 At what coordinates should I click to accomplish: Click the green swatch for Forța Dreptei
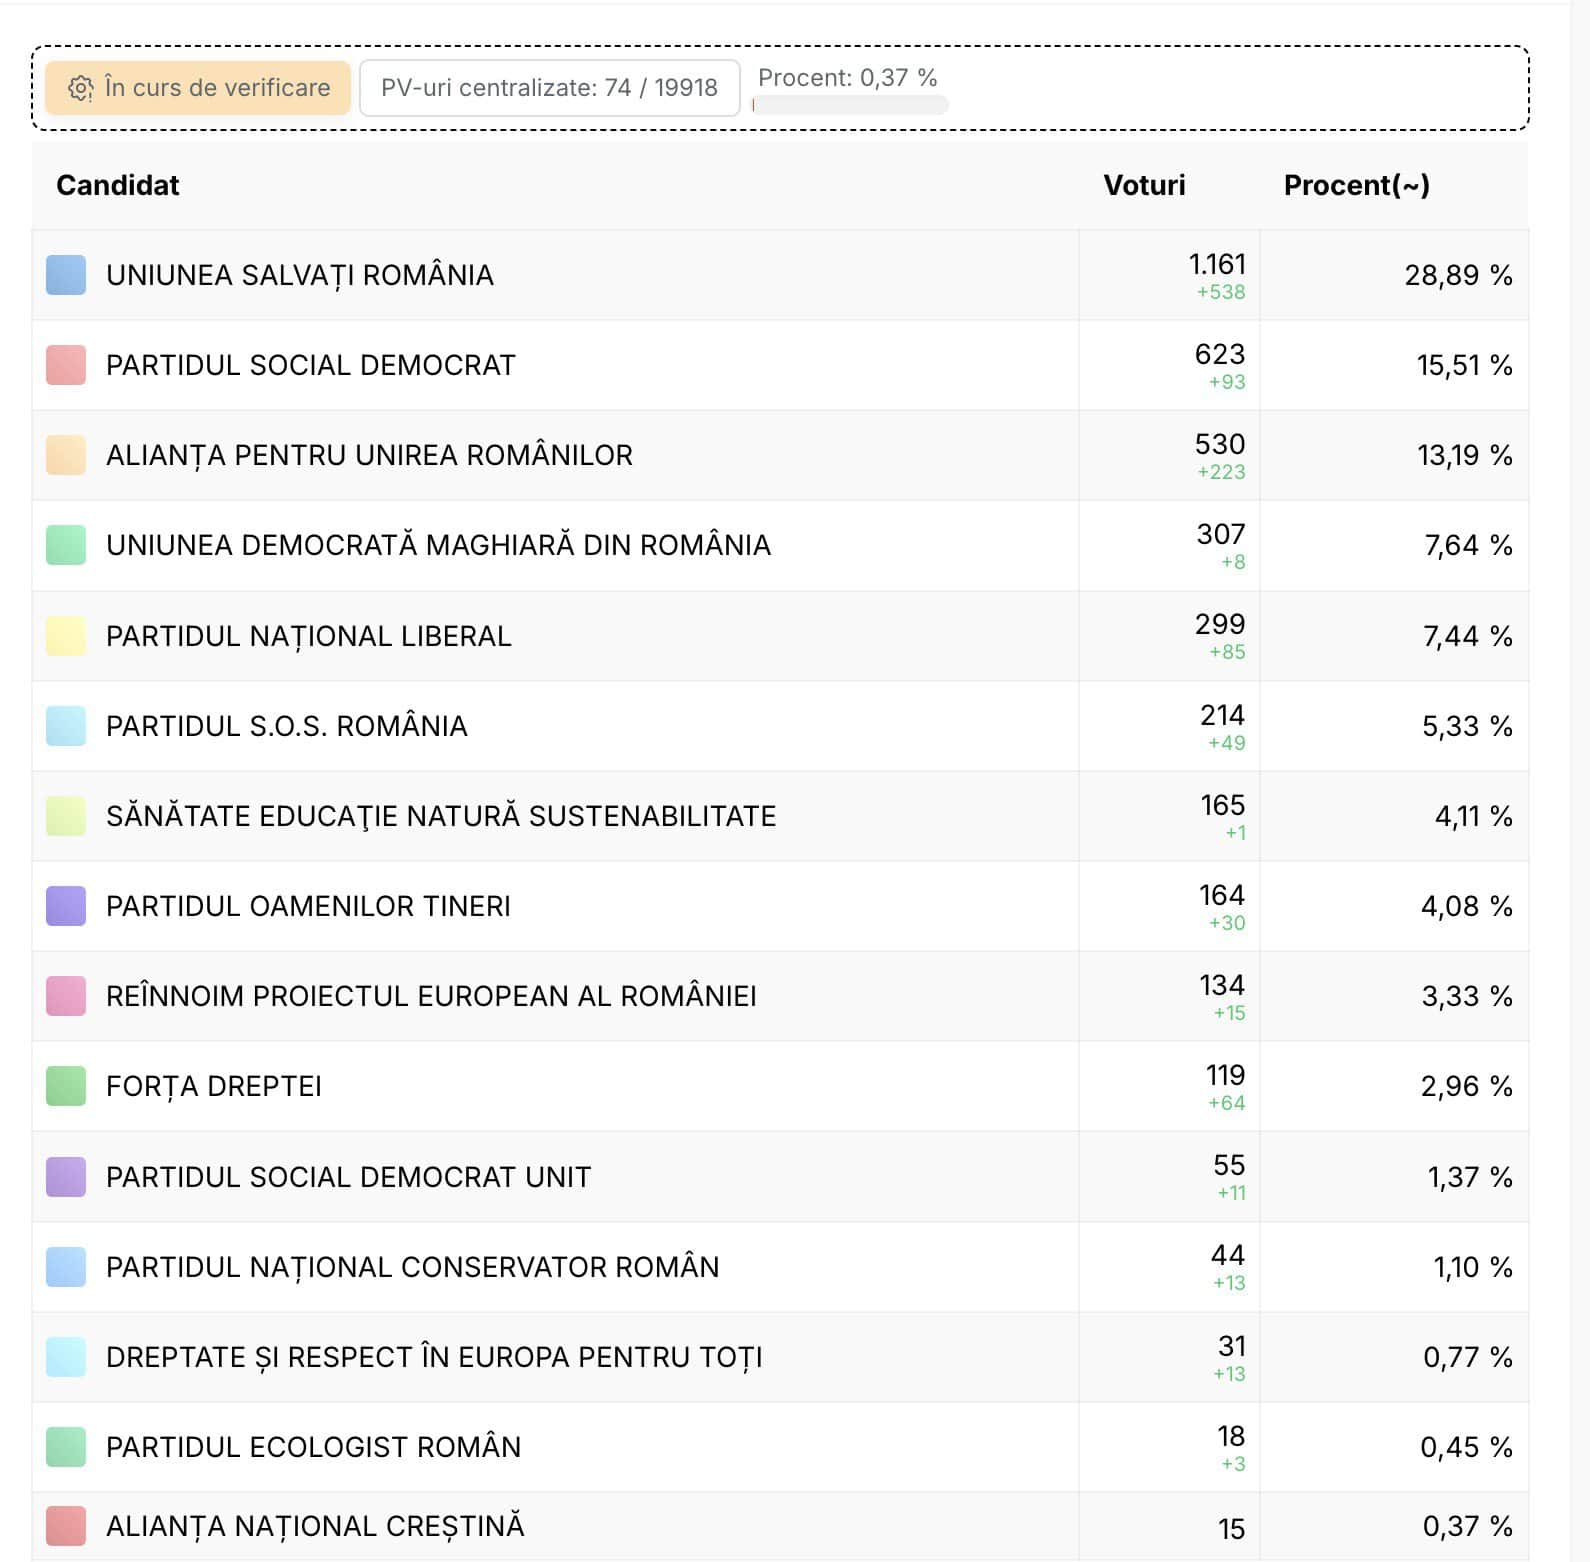[x=66, y=1086]
